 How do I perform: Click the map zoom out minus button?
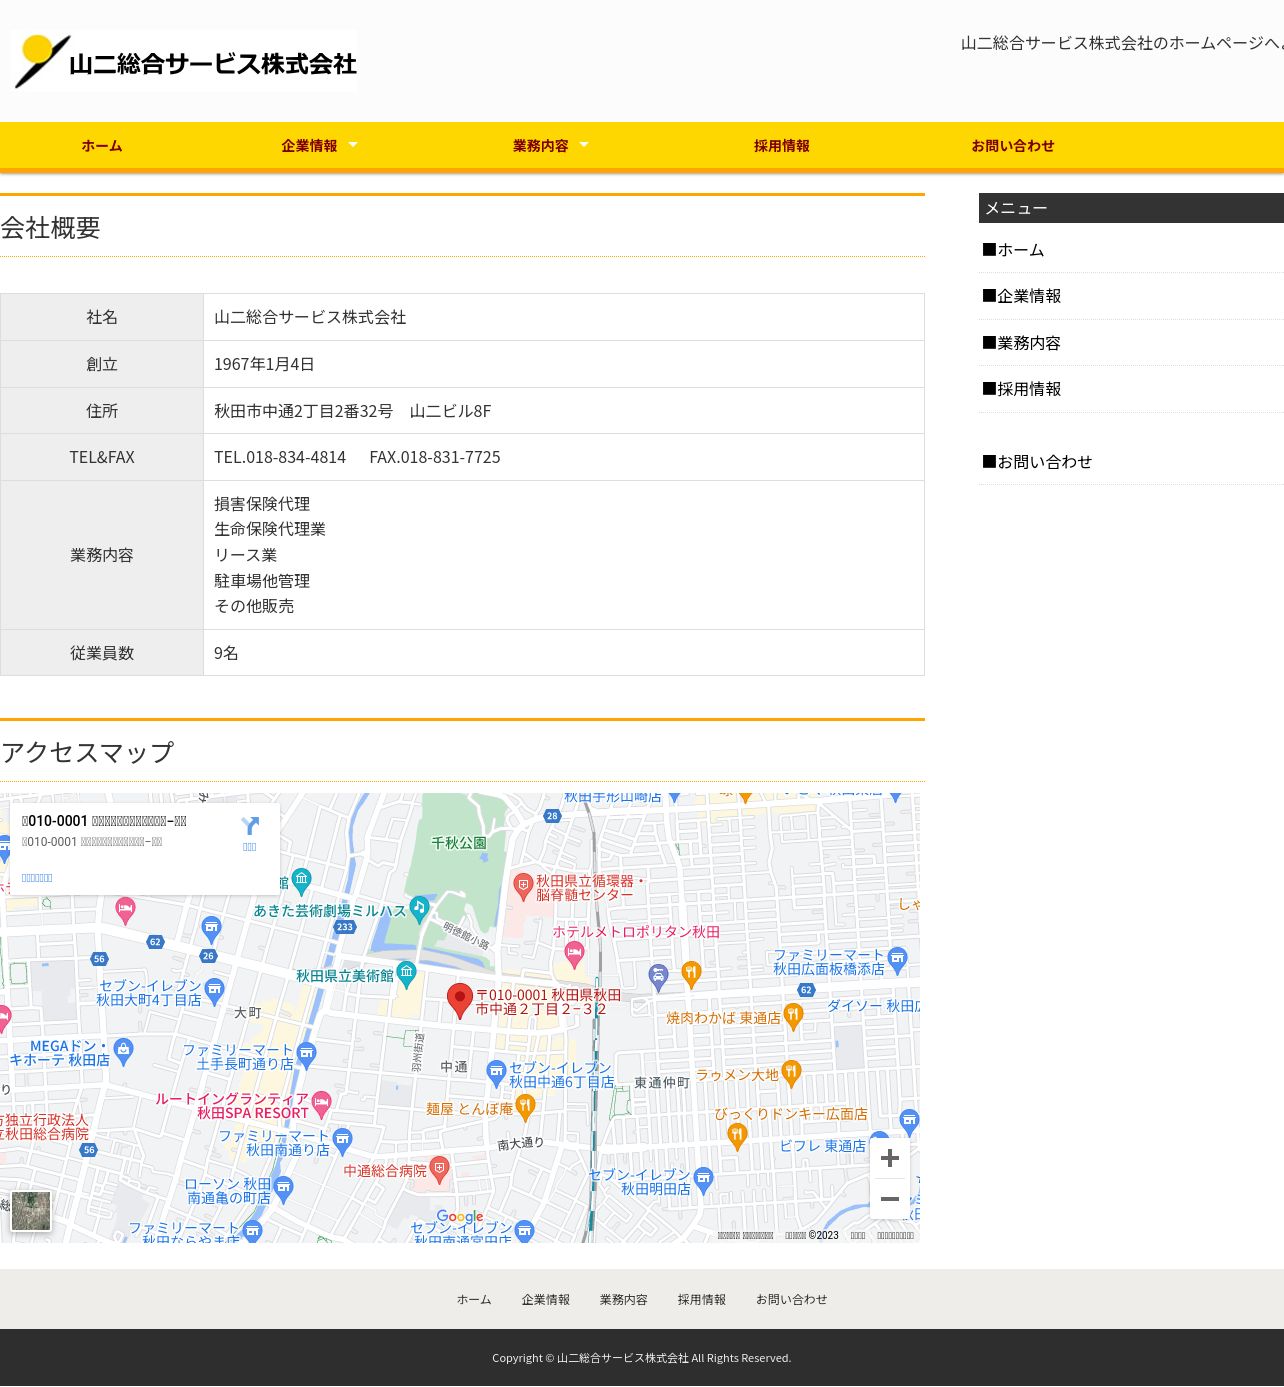click(889, 1199)
